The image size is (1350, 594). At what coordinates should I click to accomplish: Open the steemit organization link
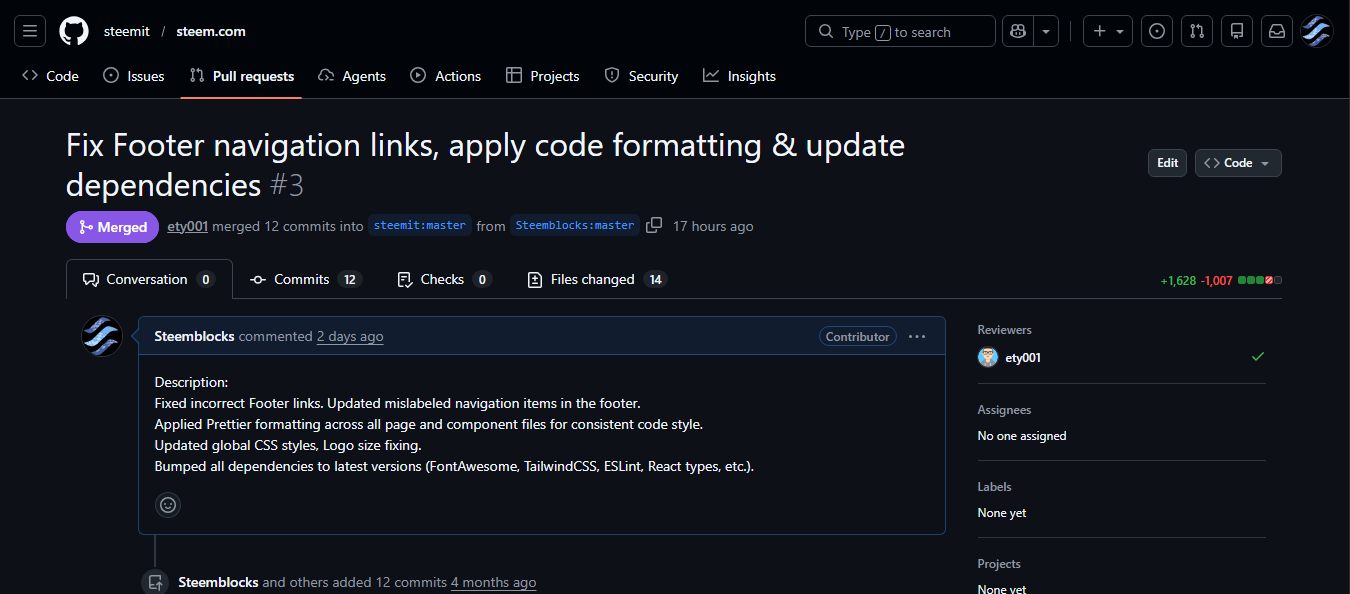[x=127, y=31]
